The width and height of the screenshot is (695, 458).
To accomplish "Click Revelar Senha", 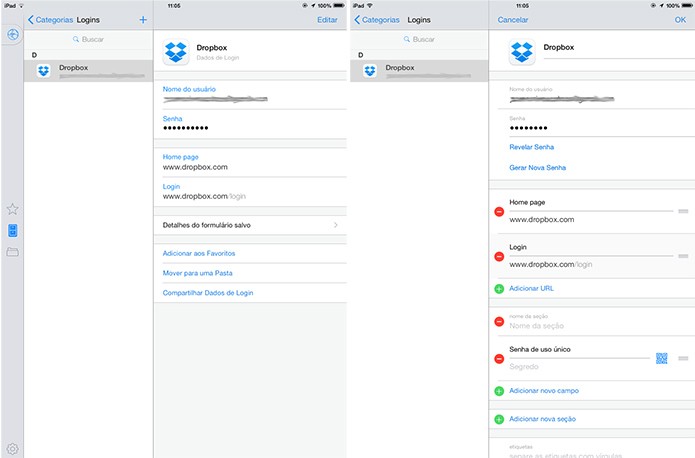I will tap(531, 147).
